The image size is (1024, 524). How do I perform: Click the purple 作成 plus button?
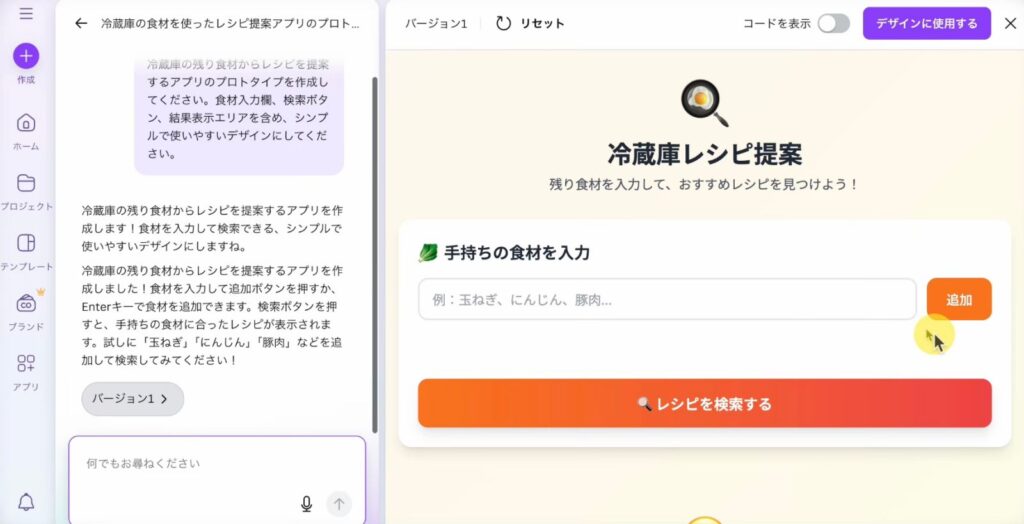[x=26, y=56]
